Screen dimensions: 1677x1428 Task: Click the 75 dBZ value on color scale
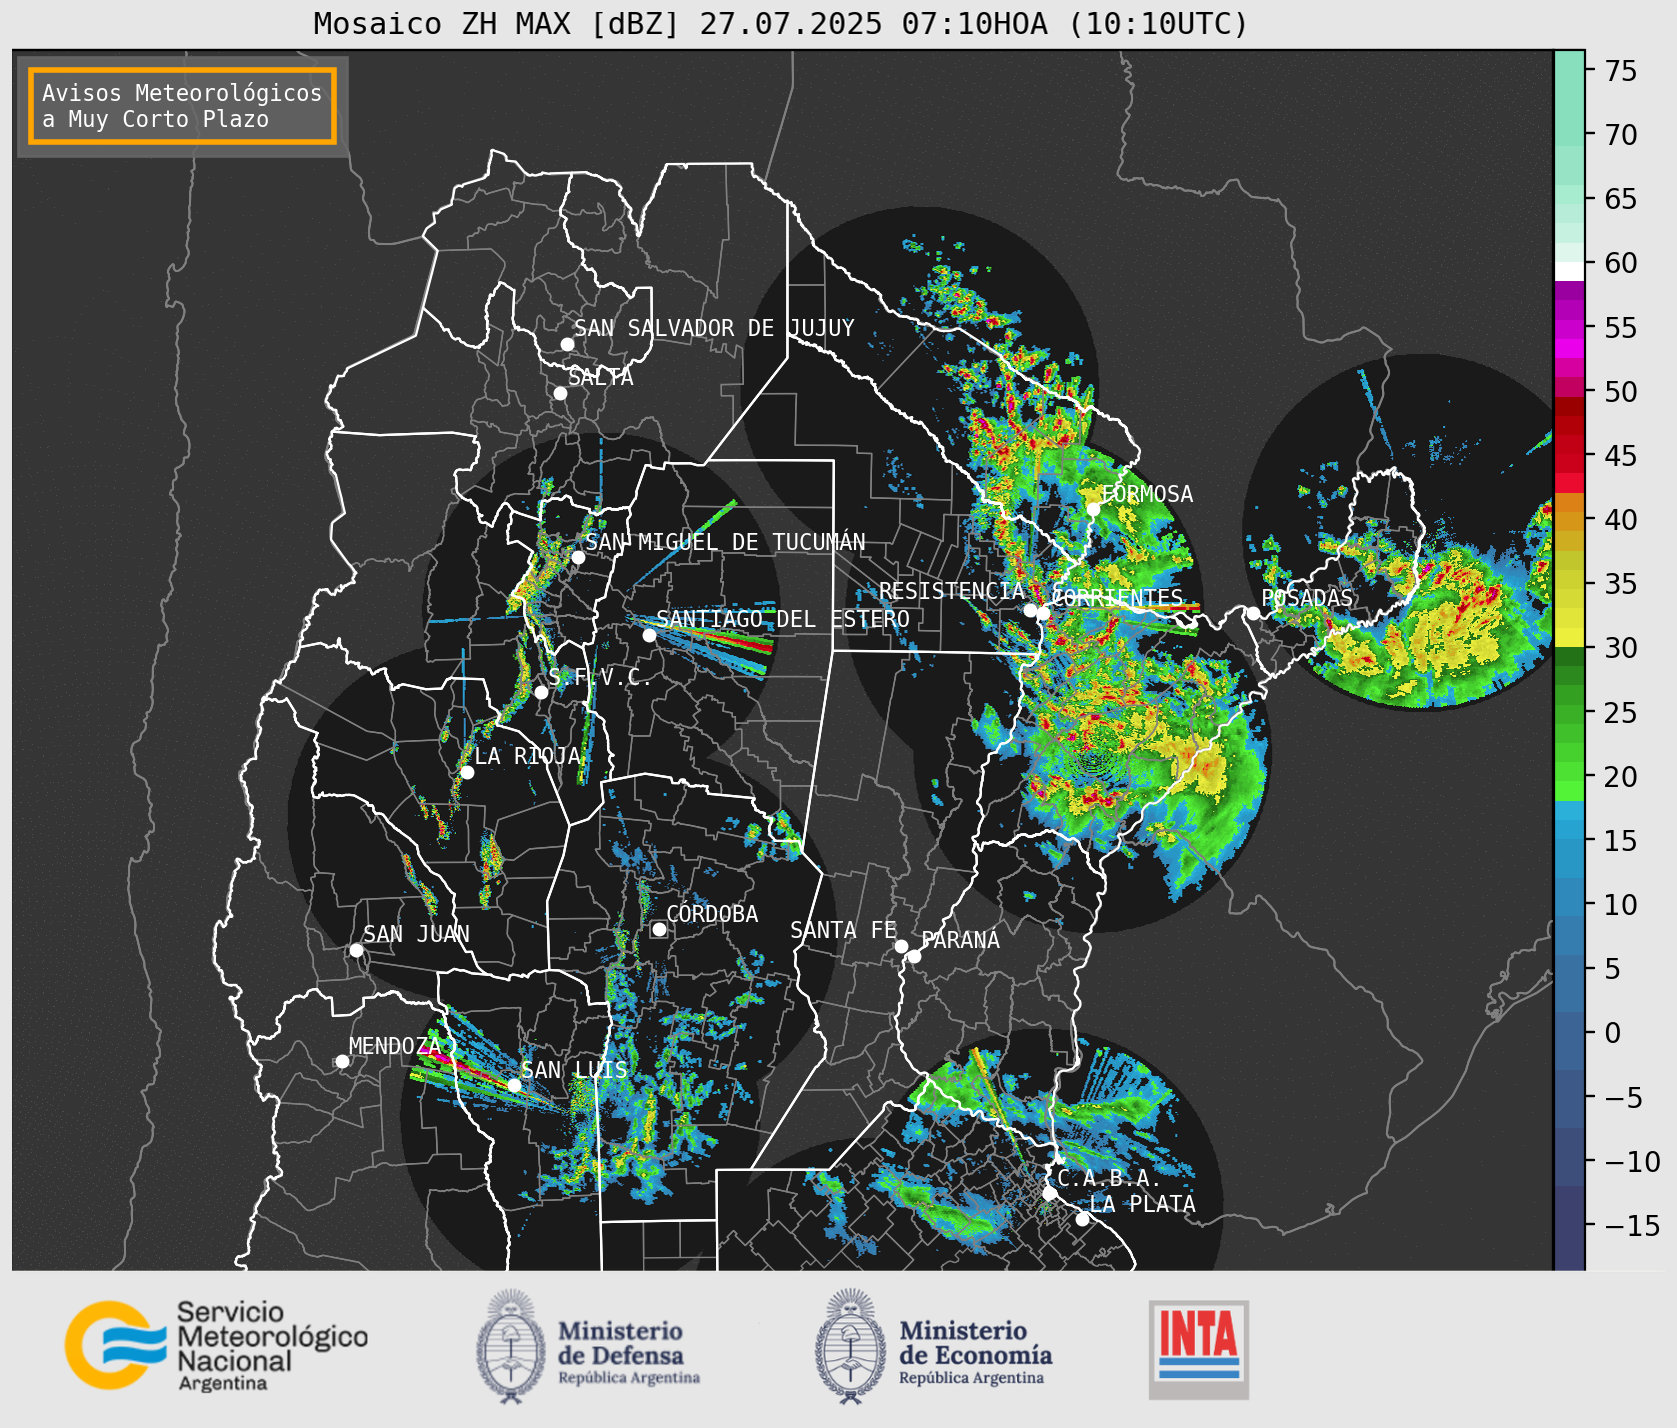click(x=1620, y=71)
